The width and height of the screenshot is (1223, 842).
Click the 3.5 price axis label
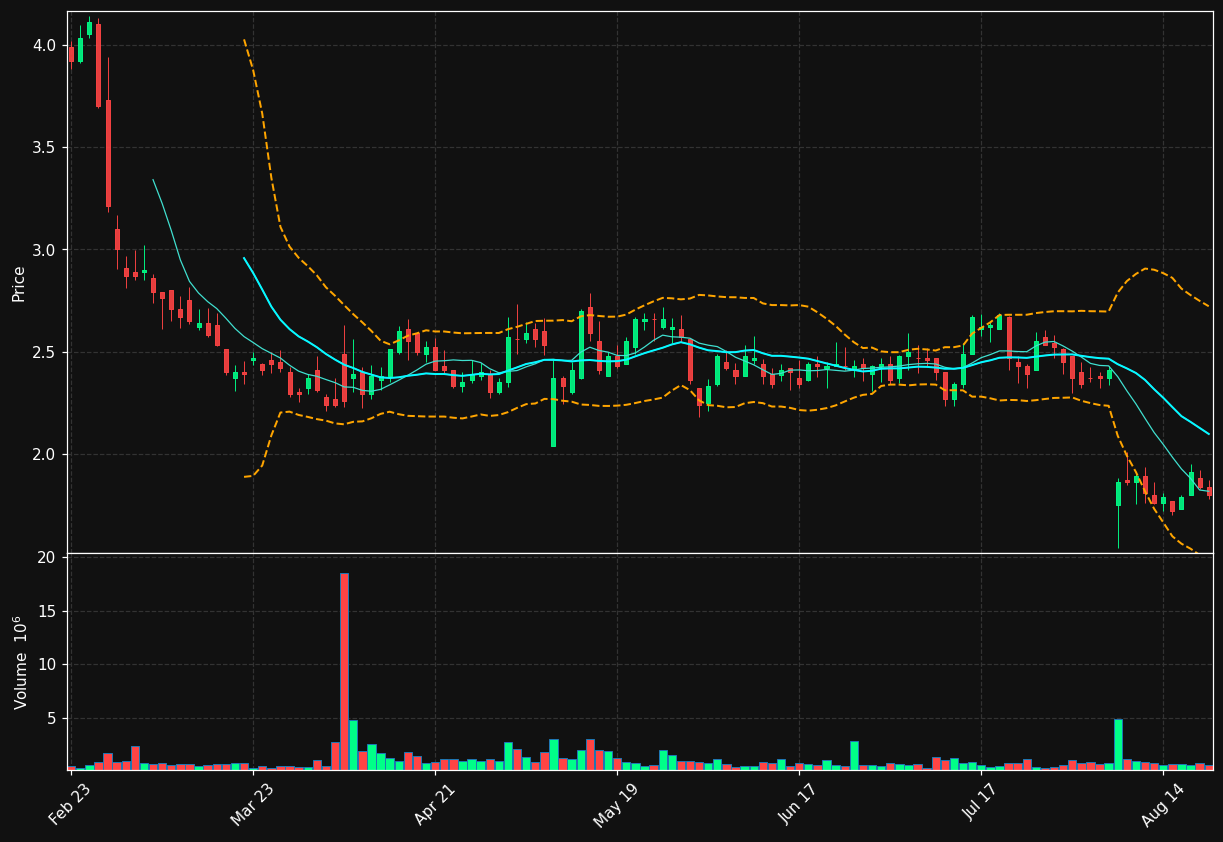pos(45,147)
